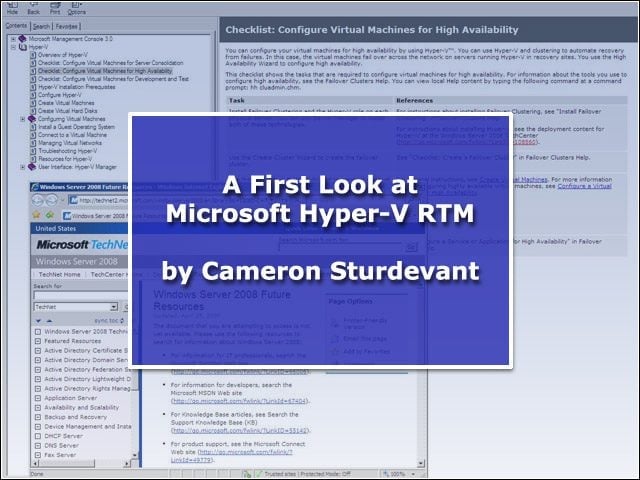Click the Internet Explorer title bar icon
Screen dimensions: 640x480
[35, 187]
